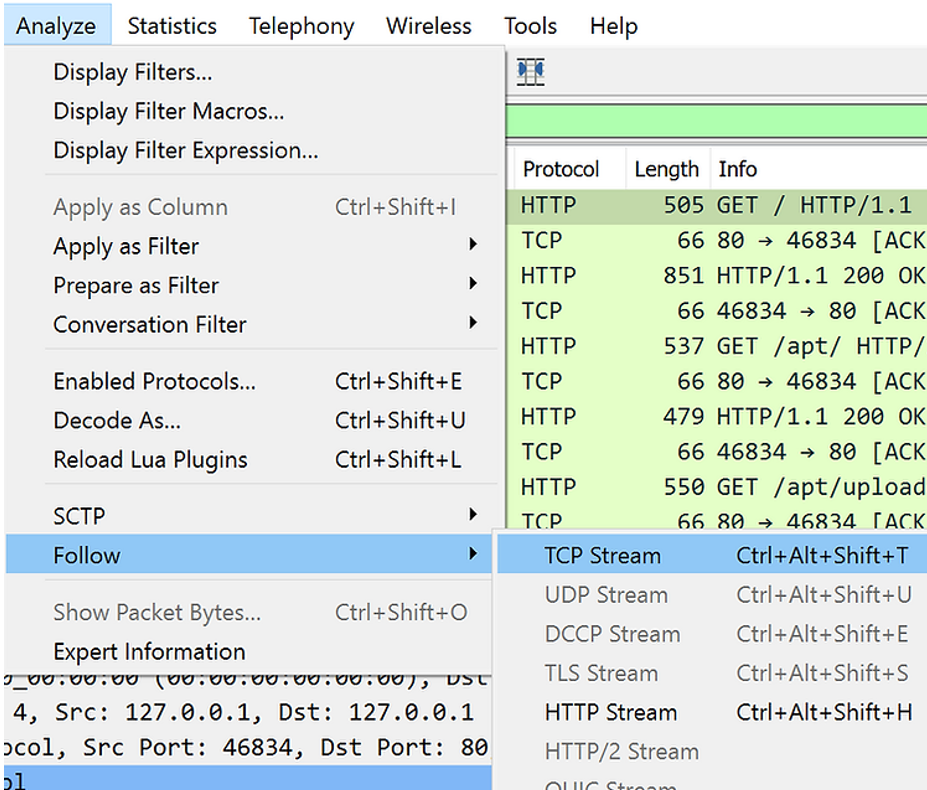Open the Wireless menu

[x=428, y=26]
